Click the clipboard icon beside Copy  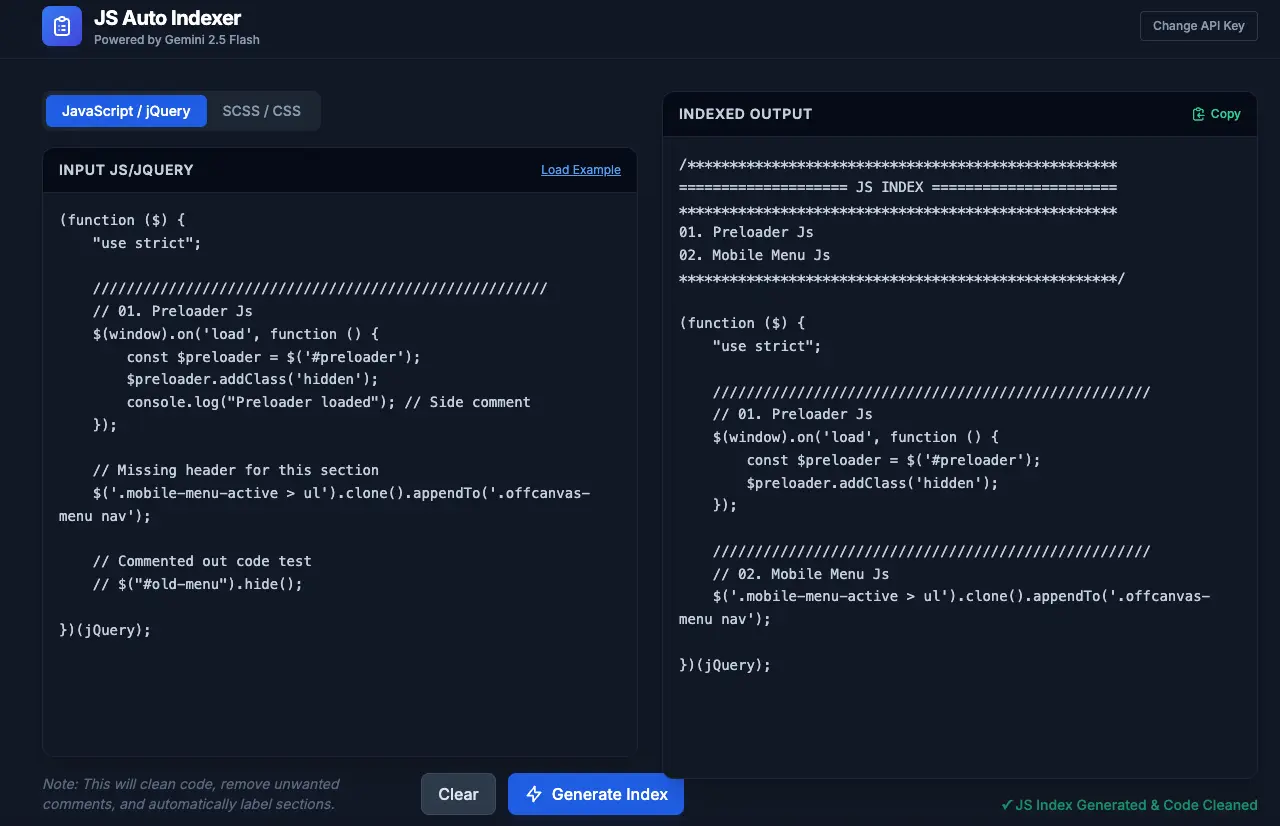1198,114
